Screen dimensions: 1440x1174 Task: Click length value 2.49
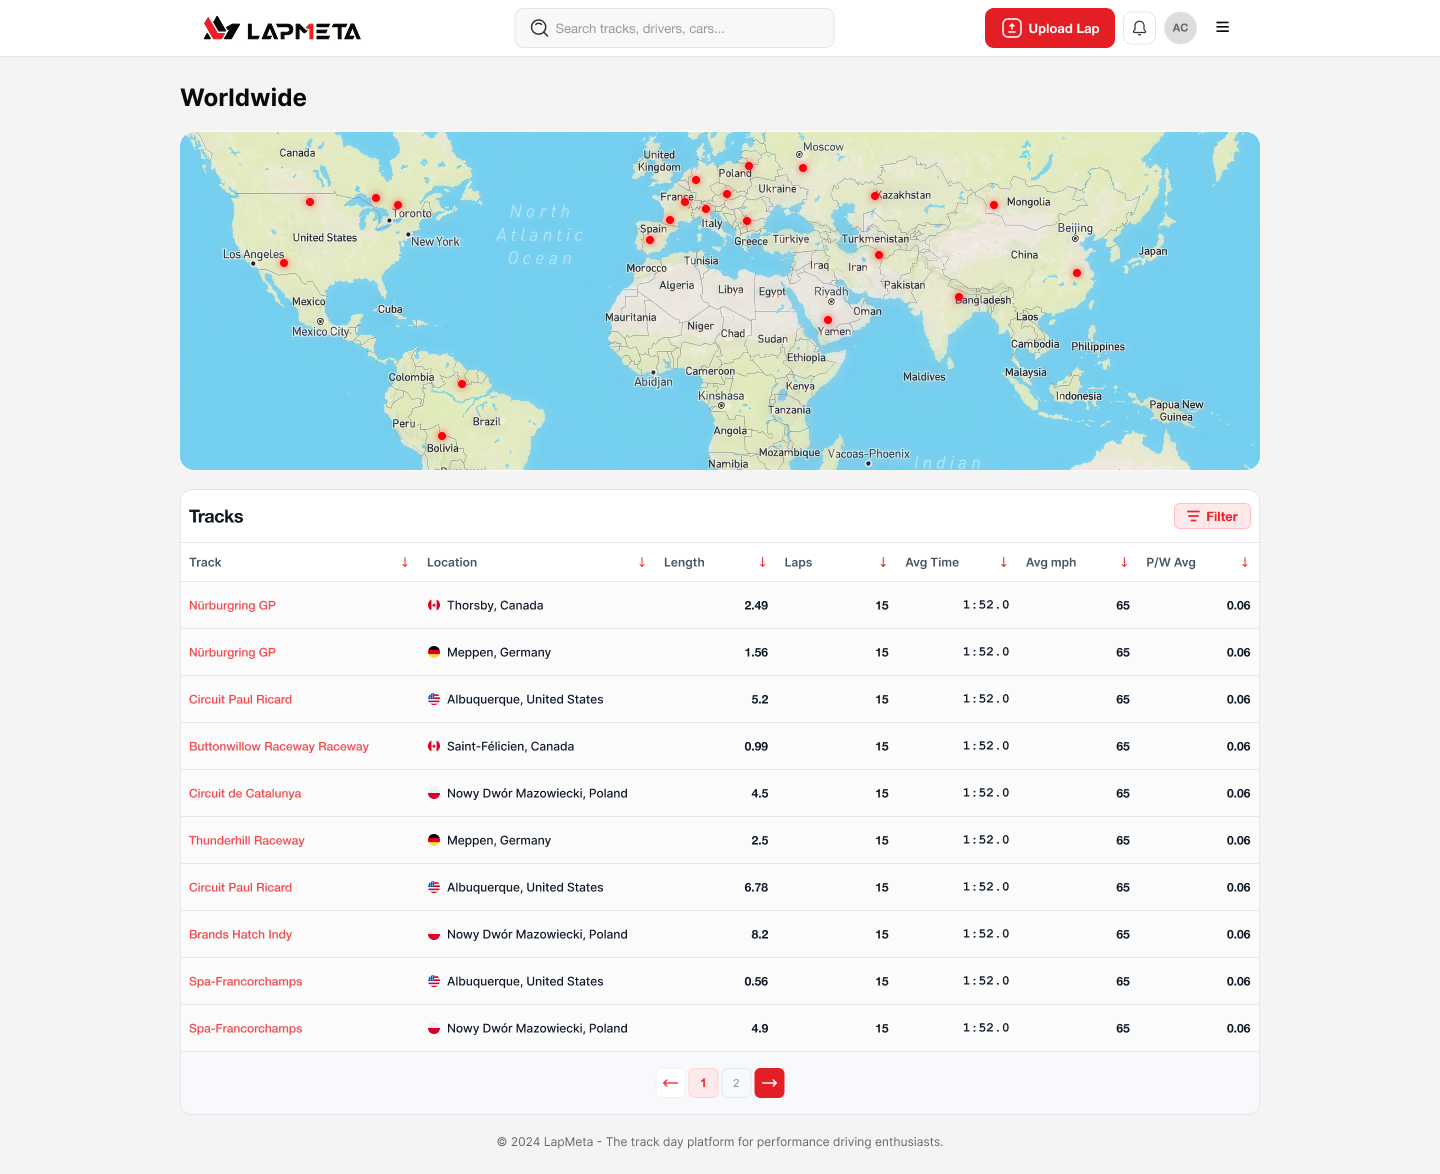756,605
